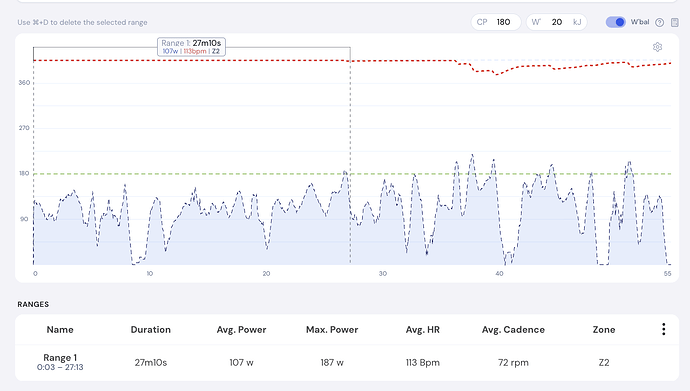The width and height of the screenshot is (690, 391).
Task: Sort by the Duration column header
Action: [150, 329]
